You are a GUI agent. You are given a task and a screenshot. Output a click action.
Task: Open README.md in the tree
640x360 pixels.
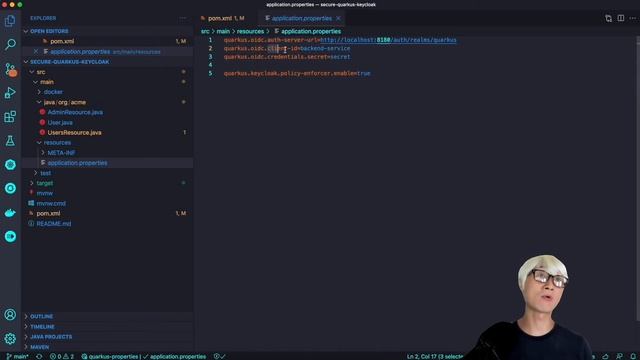(53, 224)
